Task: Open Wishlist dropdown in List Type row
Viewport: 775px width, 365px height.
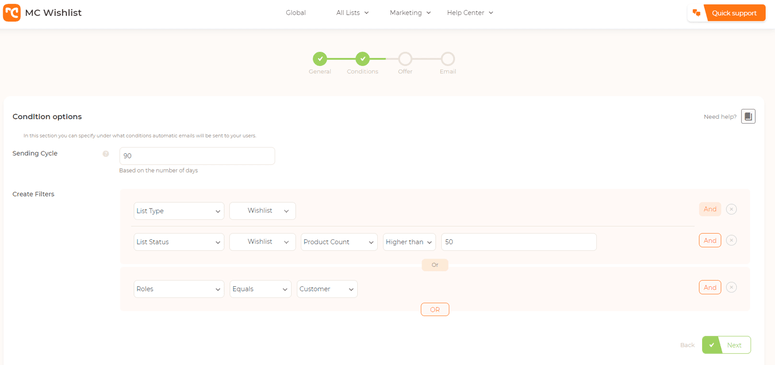Action: coord(262,211)
